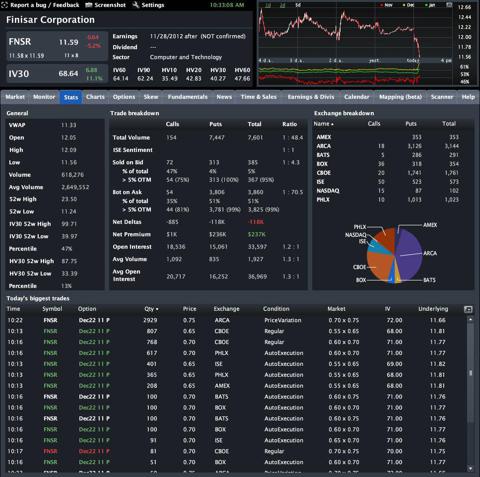Viewport: 480px width, 477px height.
Task: Click the NASDAQ row in exchange breakdown
Action: [x=393, y=191]
